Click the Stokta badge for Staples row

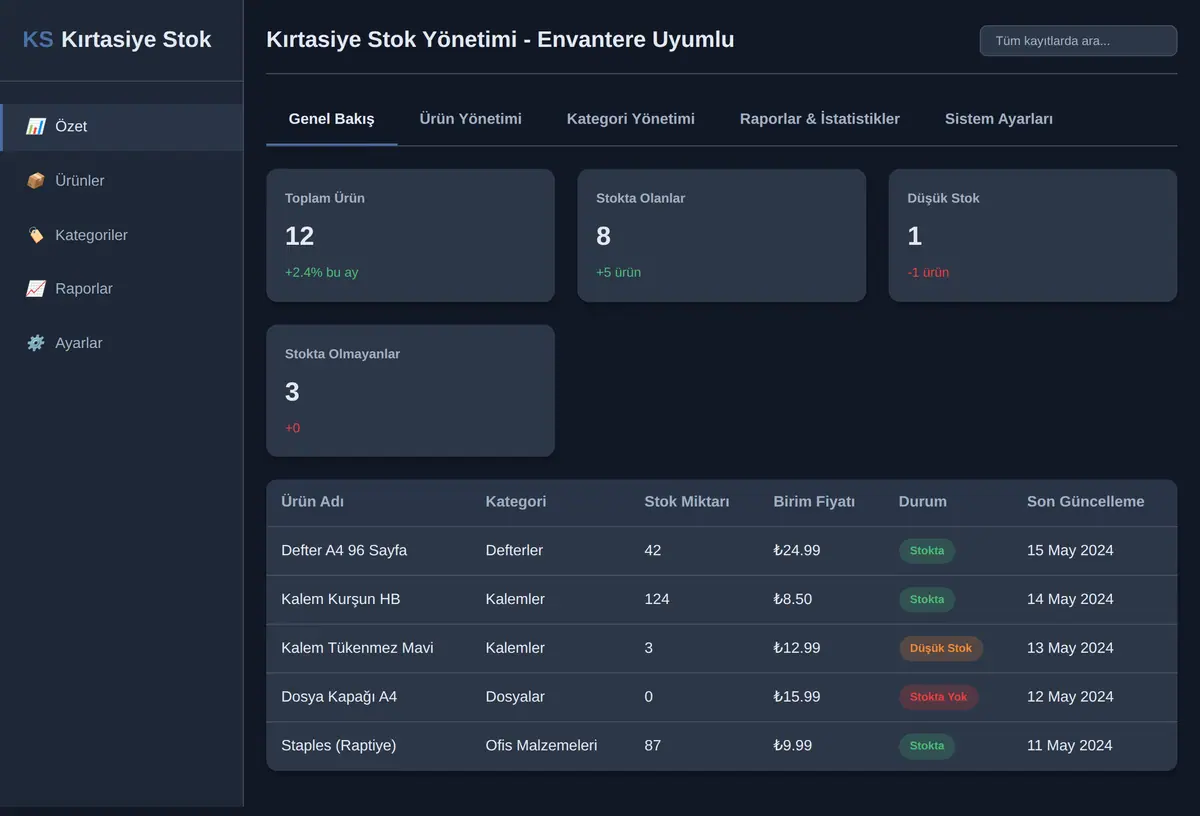coord(927,746)
